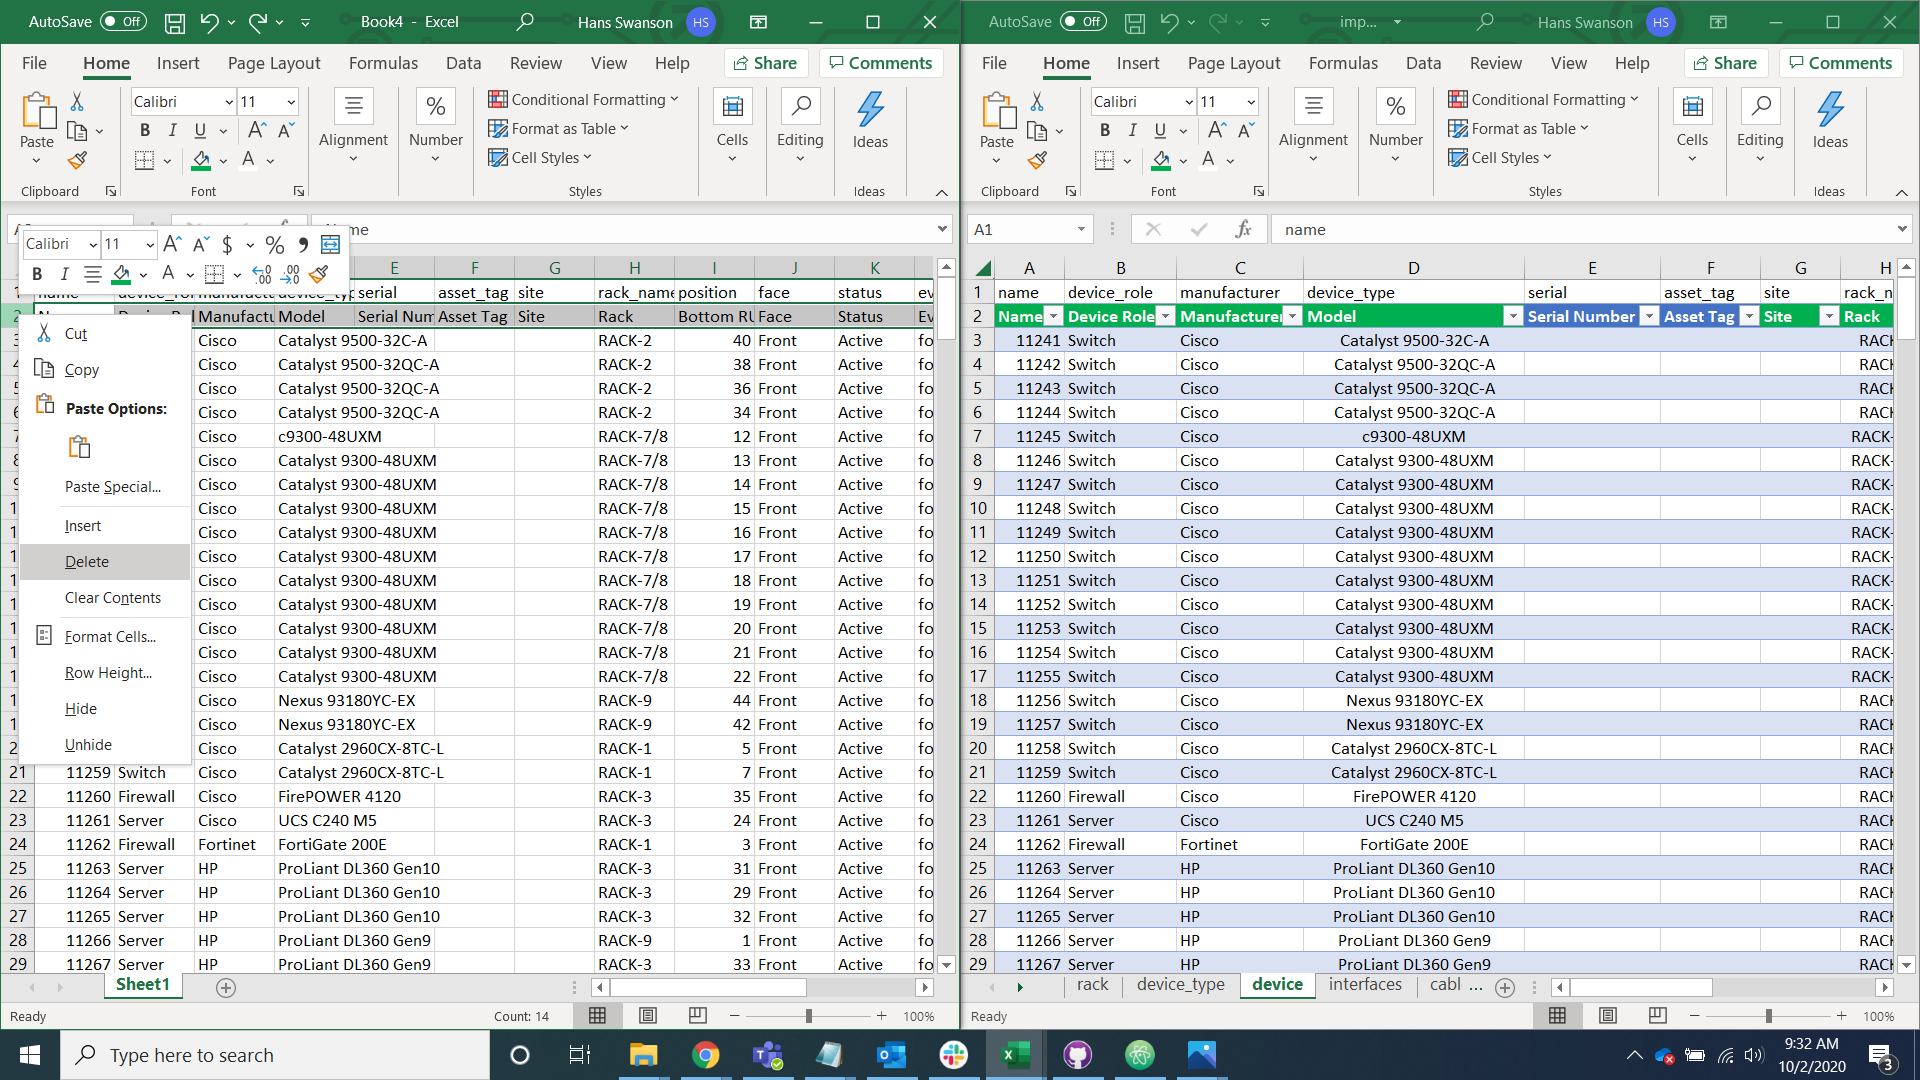Viewport: 1920px width, 1080px height.
Task: Choose Paste Special from context menu
Action: [x=113, y=487]
